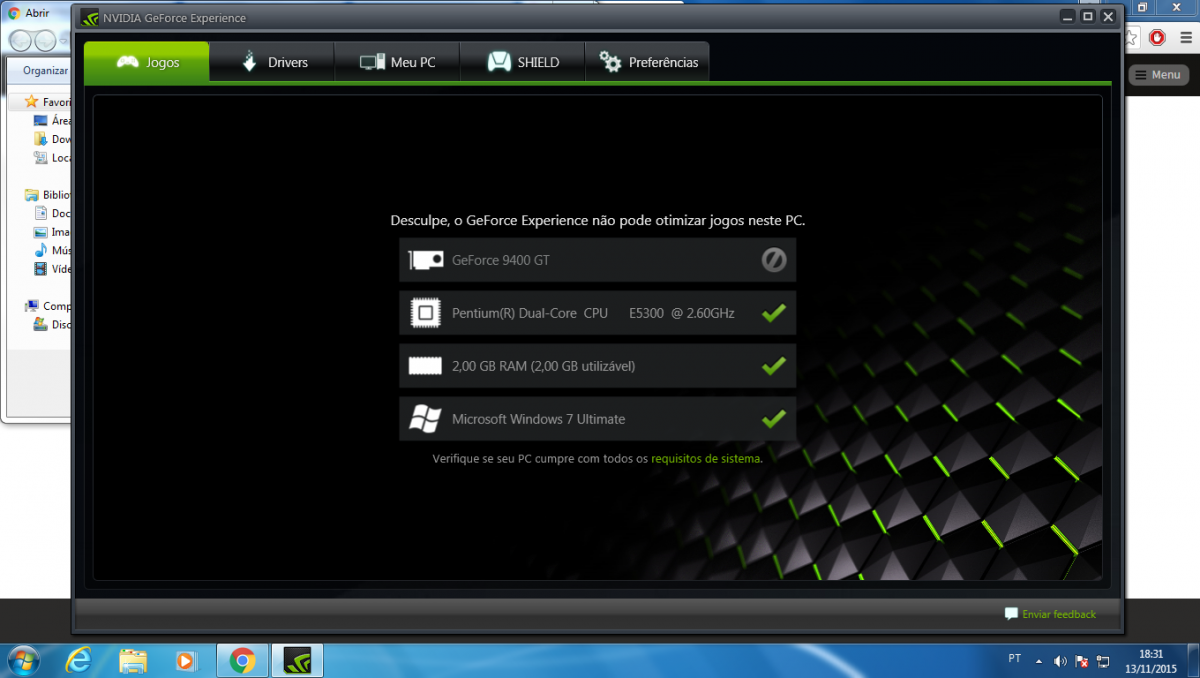The image size is (1200, 678).
Task: Click the "Pentium(R) Dual-Core CPU E5300 @ 2.60GHz" text
Action: click(593, 313)
